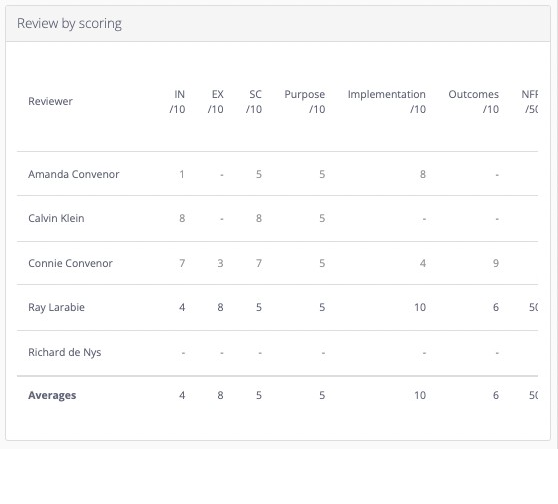Open reviewer Calvin Klein
The height and width of the screenshot is (504, 558).
click(56, 218)
